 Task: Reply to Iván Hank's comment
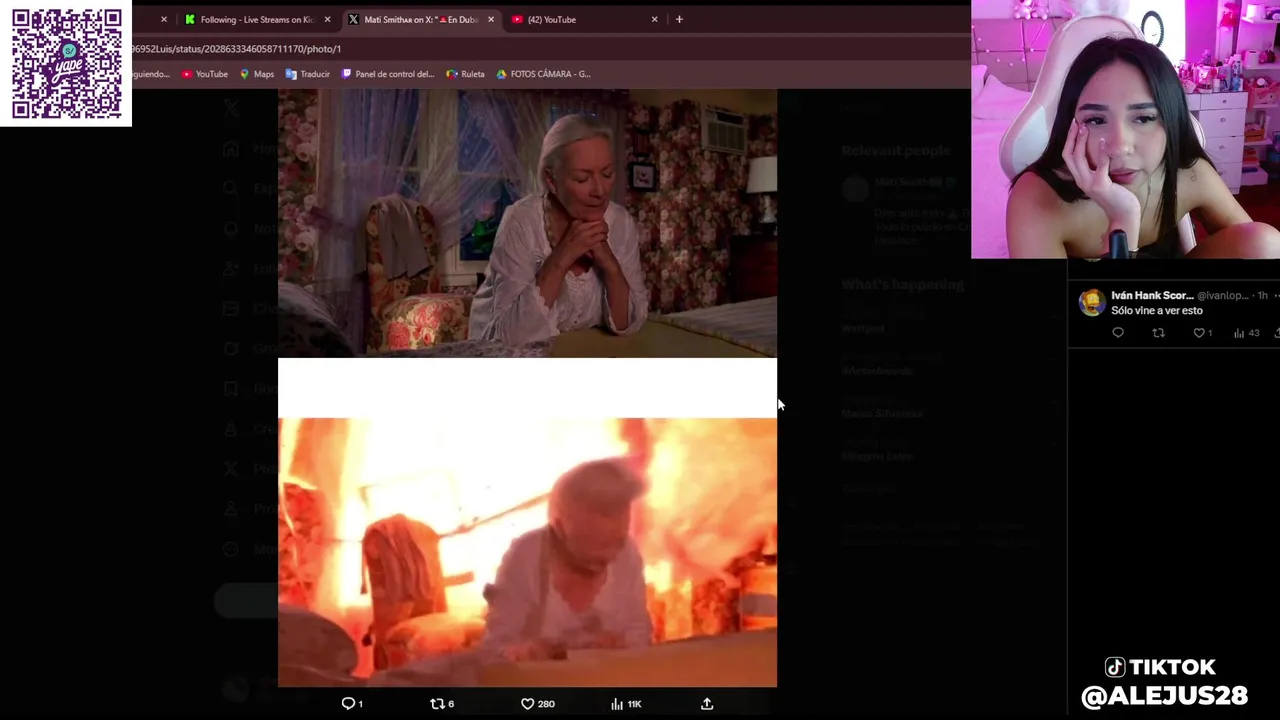coord(1118,333)
